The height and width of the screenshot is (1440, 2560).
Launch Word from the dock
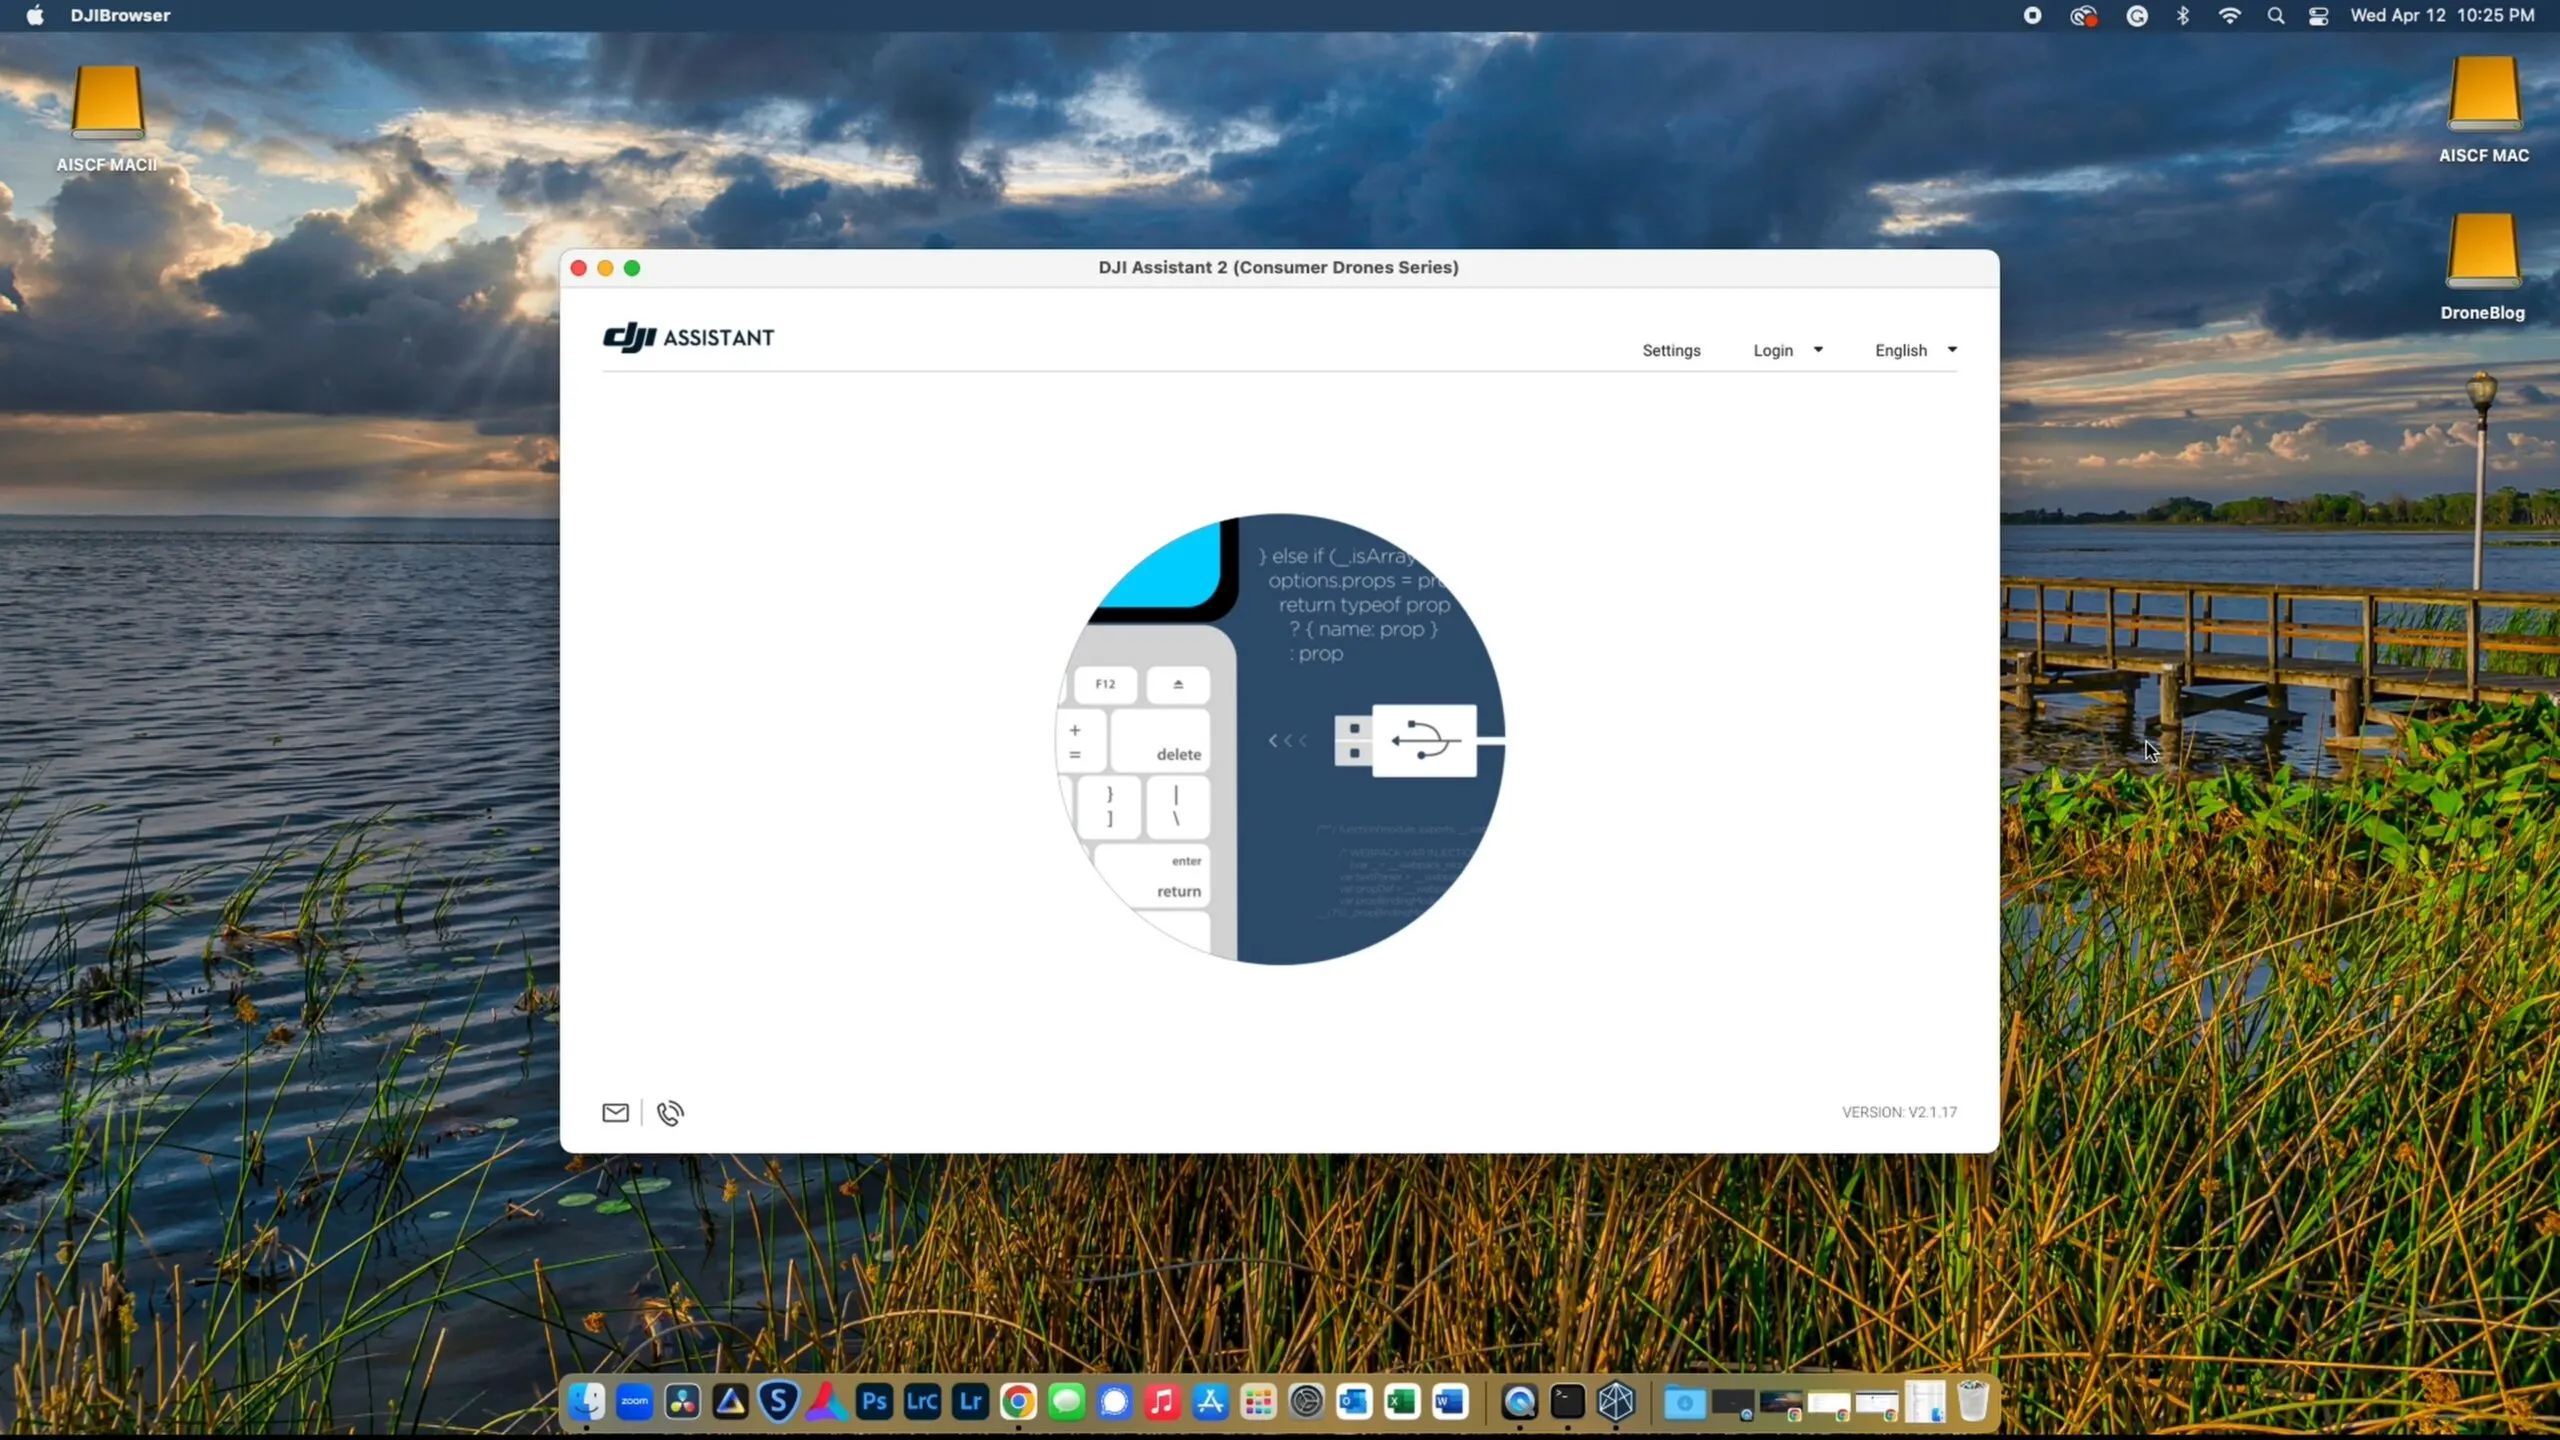click(1450, 1401)
